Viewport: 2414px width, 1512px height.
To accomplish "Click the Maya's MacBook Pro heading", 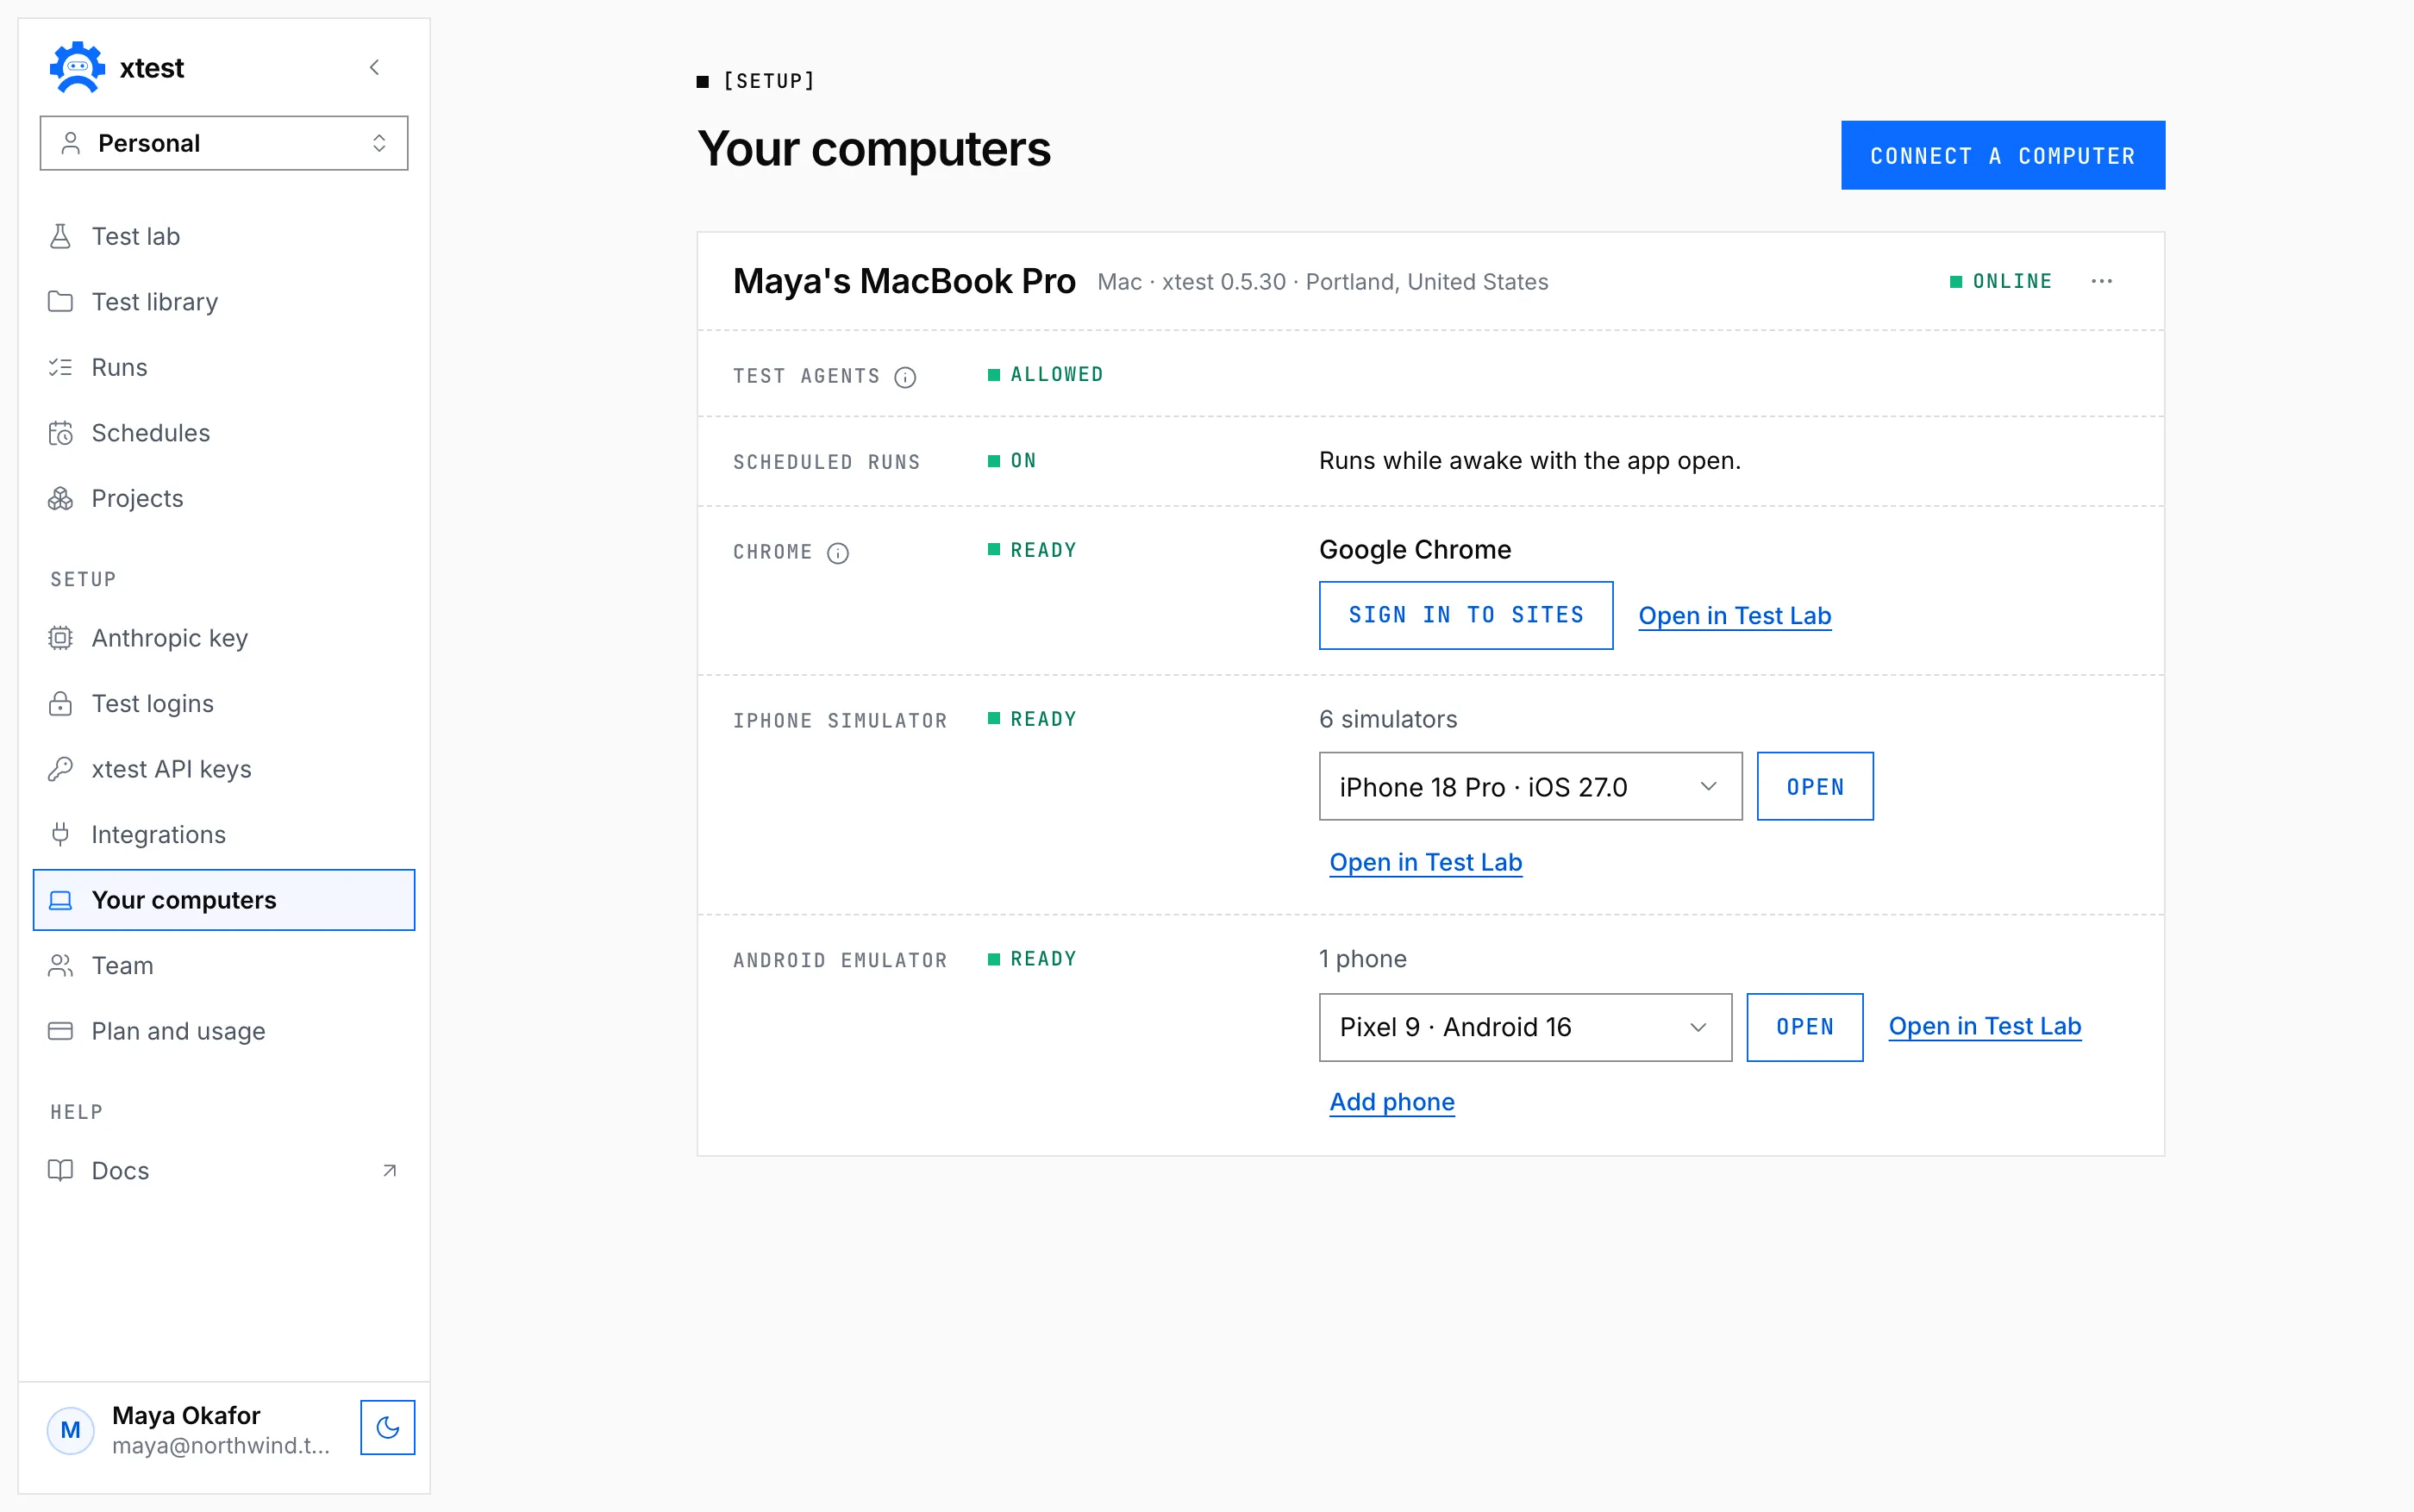I will (x=904, y=281).
